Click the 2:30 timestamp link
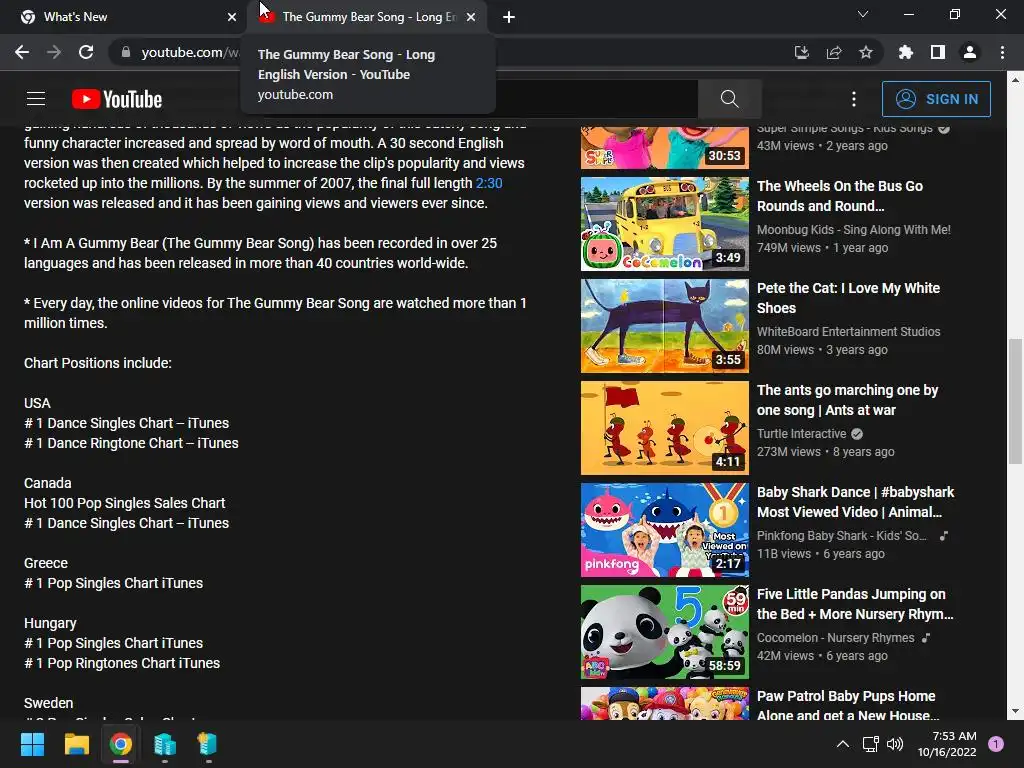The width and height of the screenshot is (1024, 768). click(488, 183)
